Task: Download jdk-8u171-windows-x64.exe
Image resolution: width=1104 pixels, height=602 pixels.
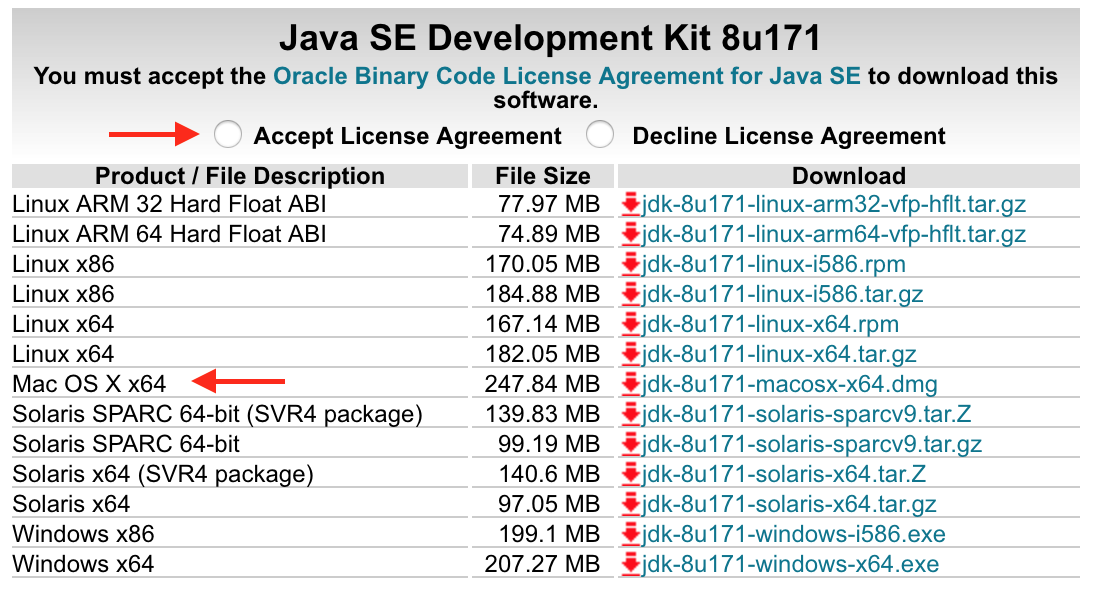Action: click(x=790, y=565)
